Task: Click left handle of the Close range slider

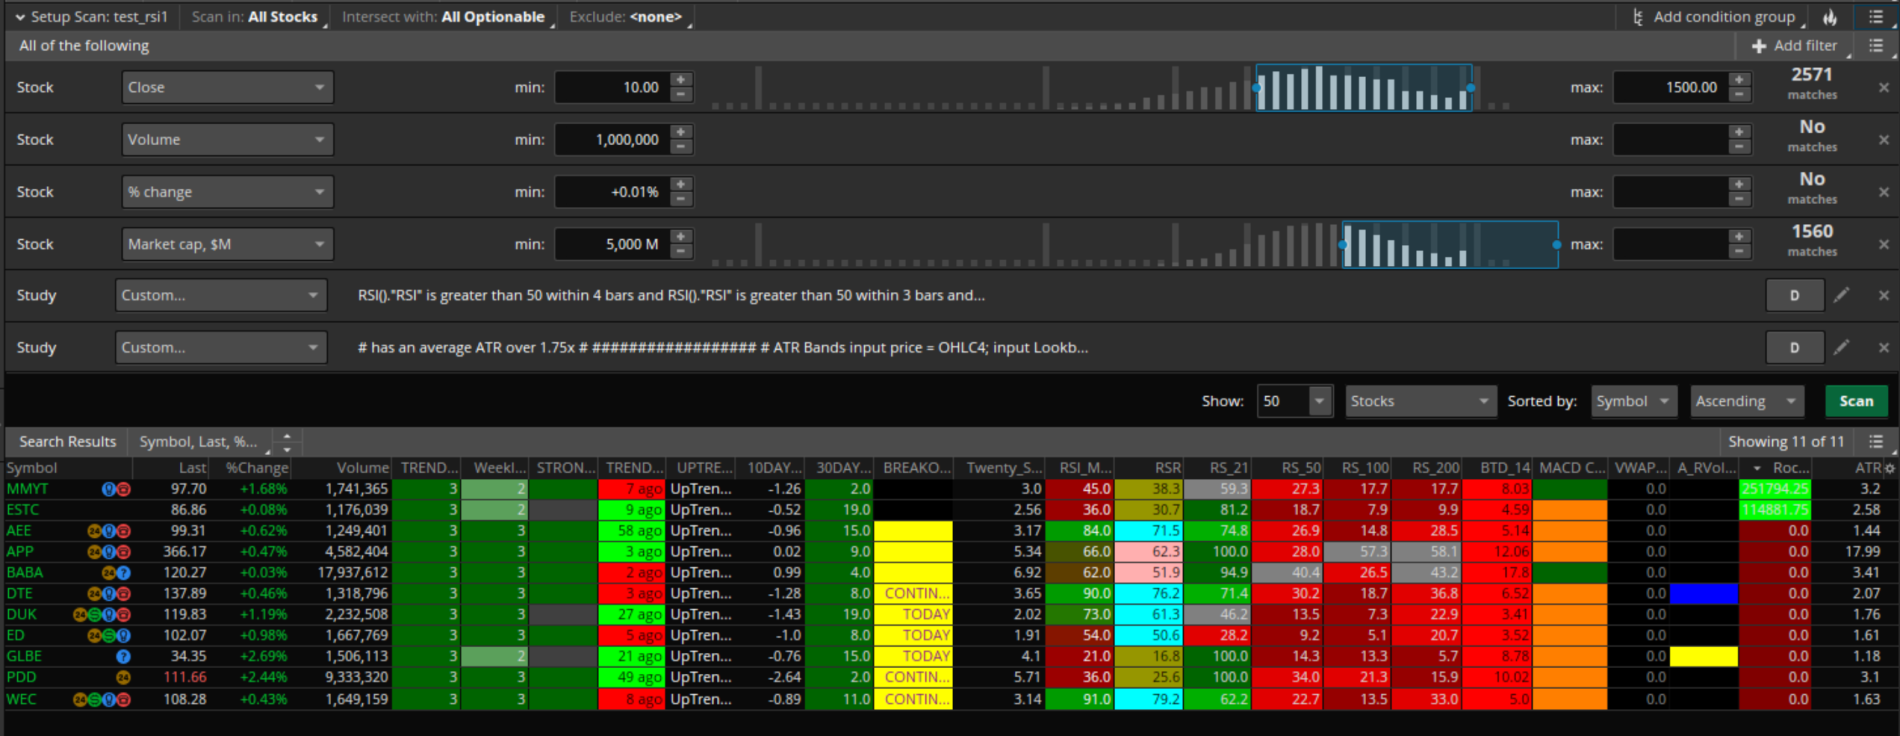Action: (x=1257, y=88)
